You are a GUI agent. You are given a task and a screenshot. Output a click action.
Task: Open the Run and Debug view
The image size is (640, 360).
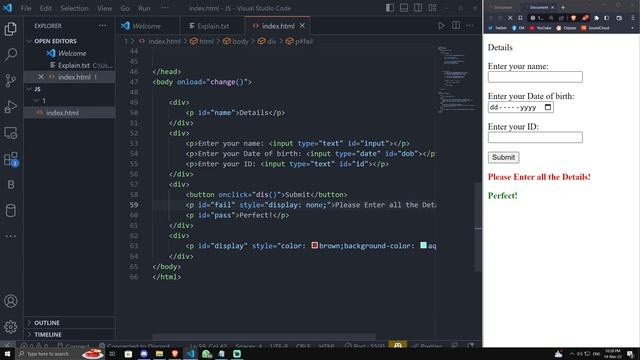point(11,107)
